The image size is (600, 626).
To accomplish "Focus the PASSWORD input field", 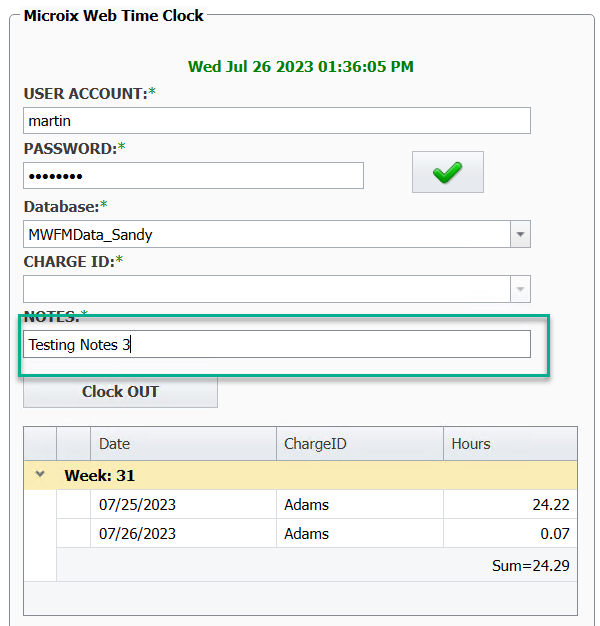I will pyautogui.click(x=193, y=176).
